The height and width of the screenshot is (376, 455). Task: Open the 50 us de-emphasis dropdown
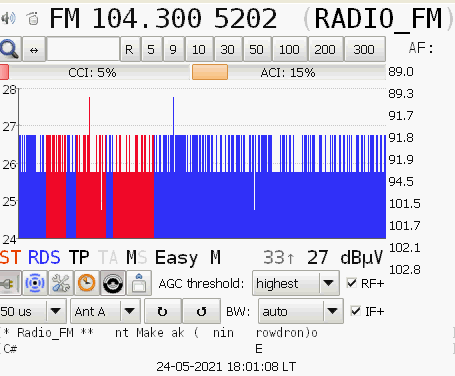coord(33,311)
